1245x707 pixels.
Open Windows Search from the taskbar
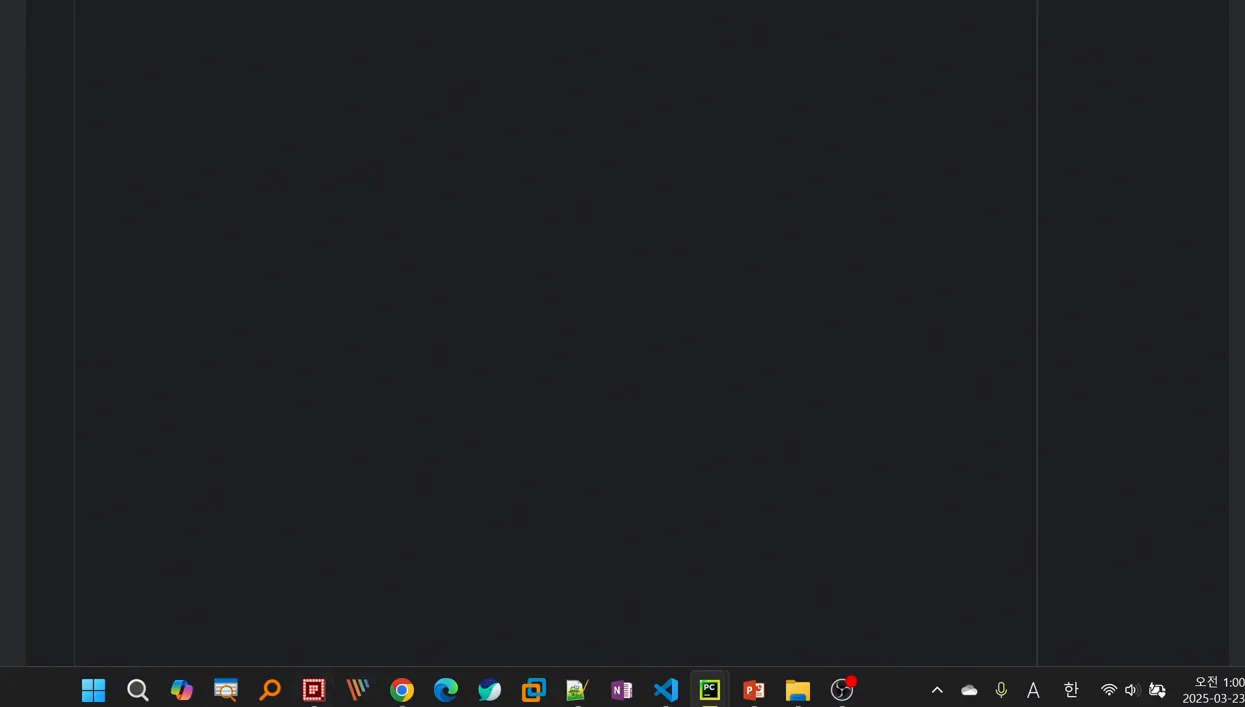pos(138,690)
